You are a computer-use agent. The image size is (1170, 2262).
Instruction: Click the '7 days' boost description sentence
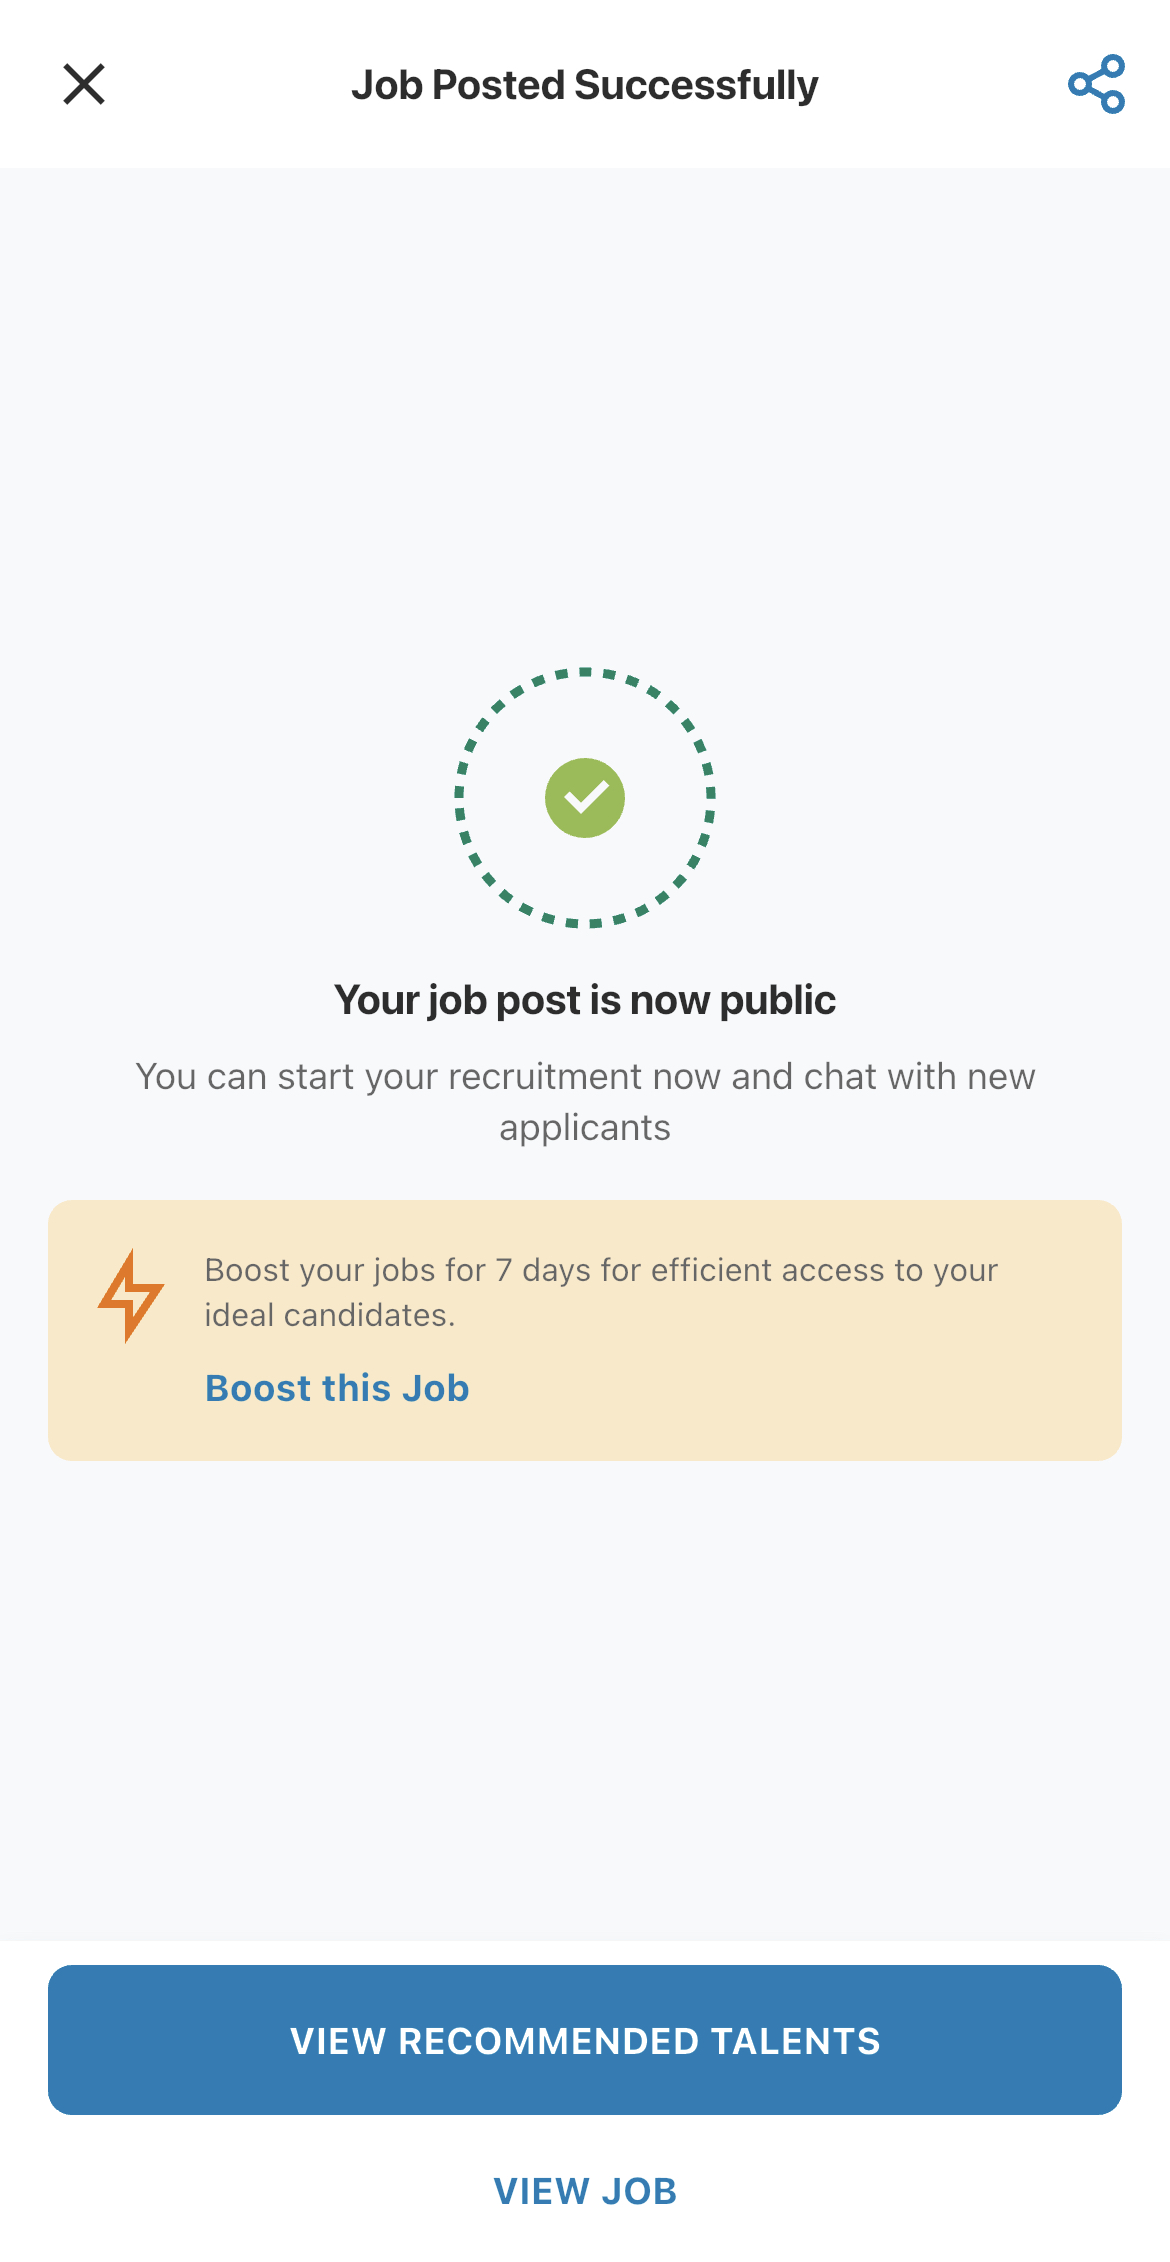point(601,1292)
